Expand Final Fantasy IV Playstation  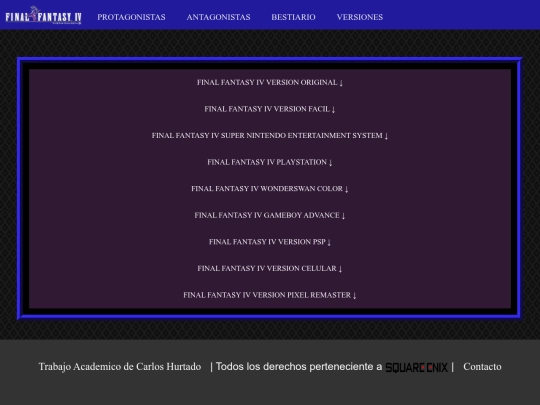tap(270, 162)
